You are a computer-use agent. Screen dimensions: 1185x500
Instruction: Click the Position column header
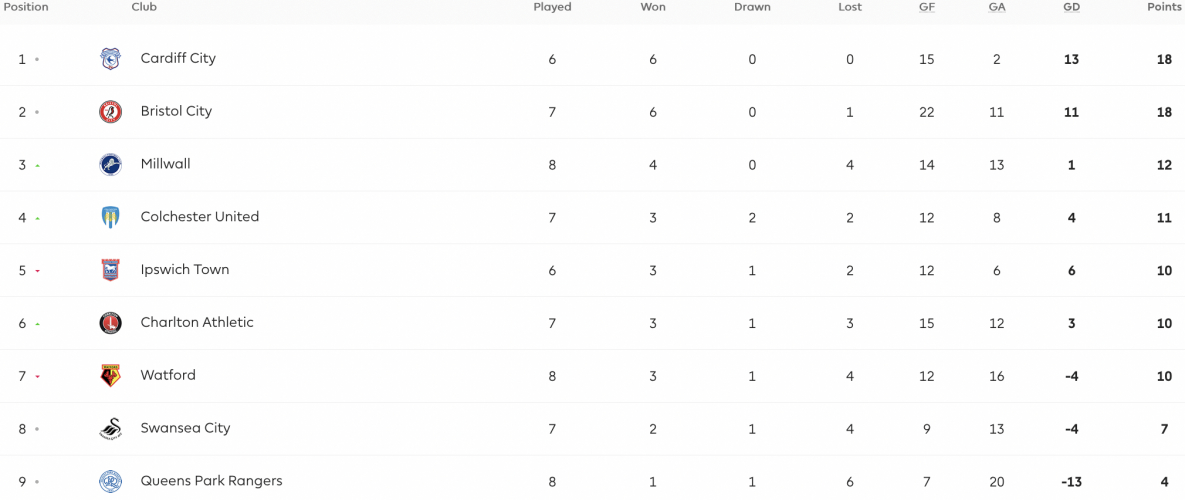pos(26,8)
